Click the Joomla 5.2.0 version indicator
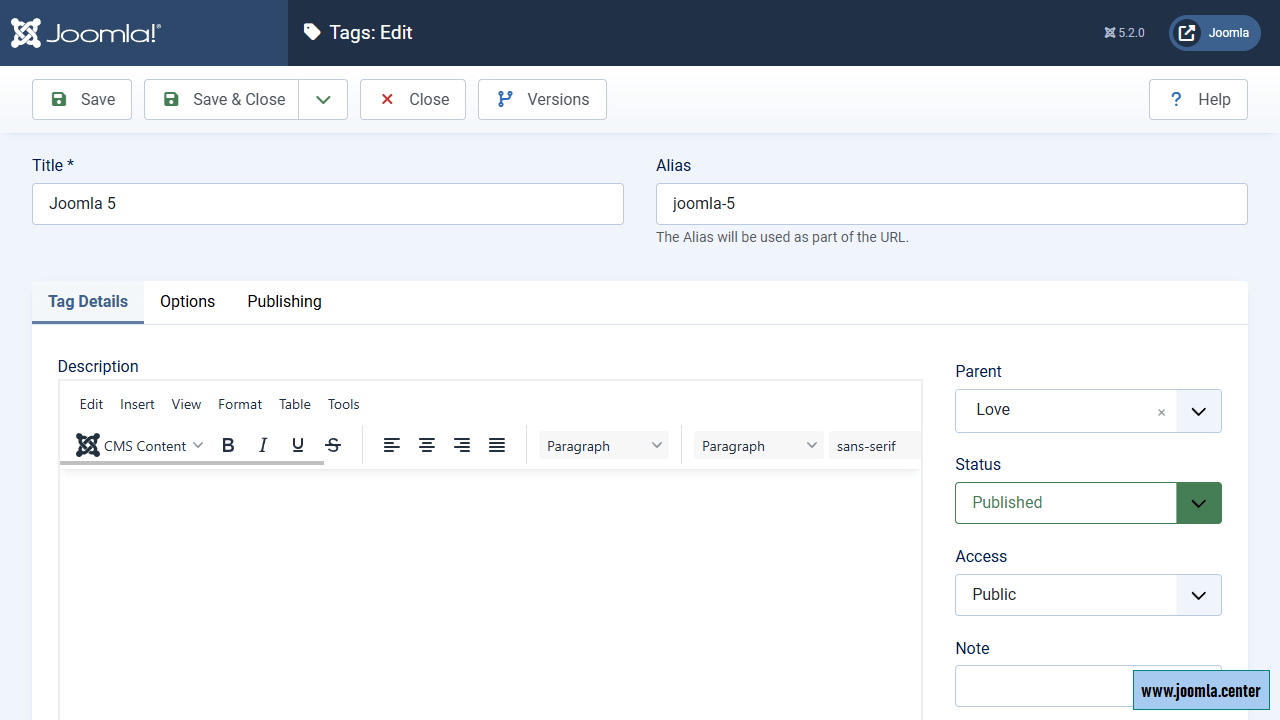 1124,33
